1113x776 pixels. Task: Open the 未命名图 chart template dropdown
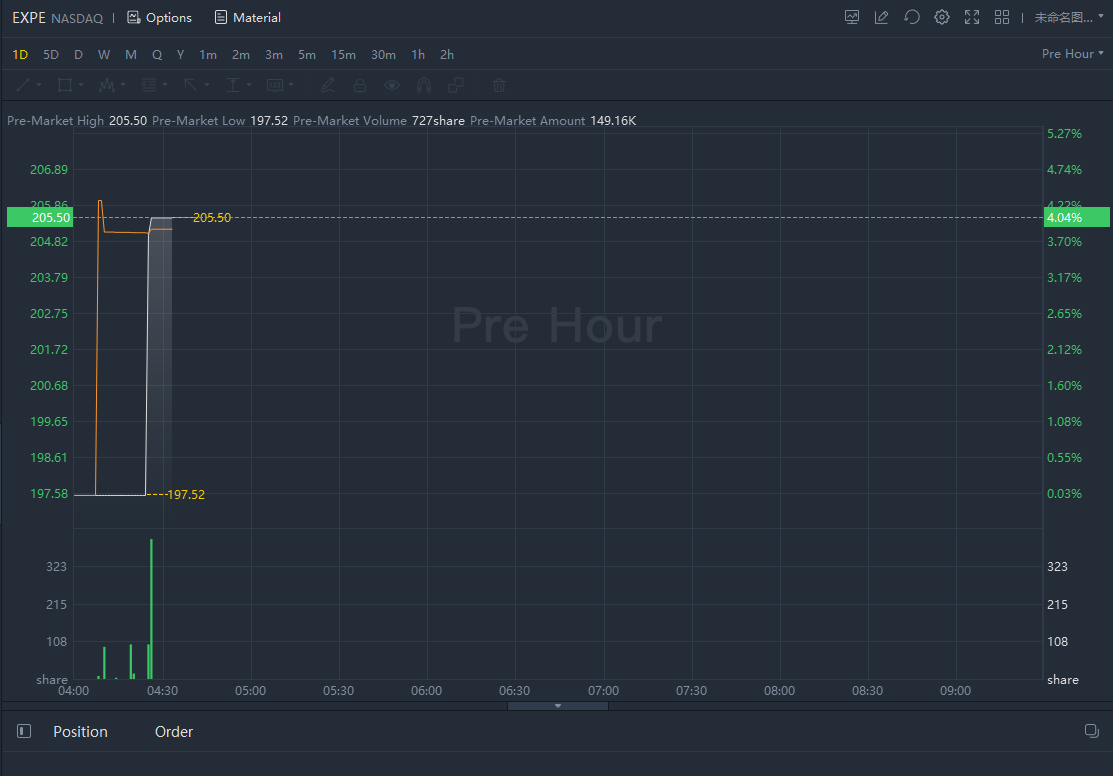(x=1068, y=17)
